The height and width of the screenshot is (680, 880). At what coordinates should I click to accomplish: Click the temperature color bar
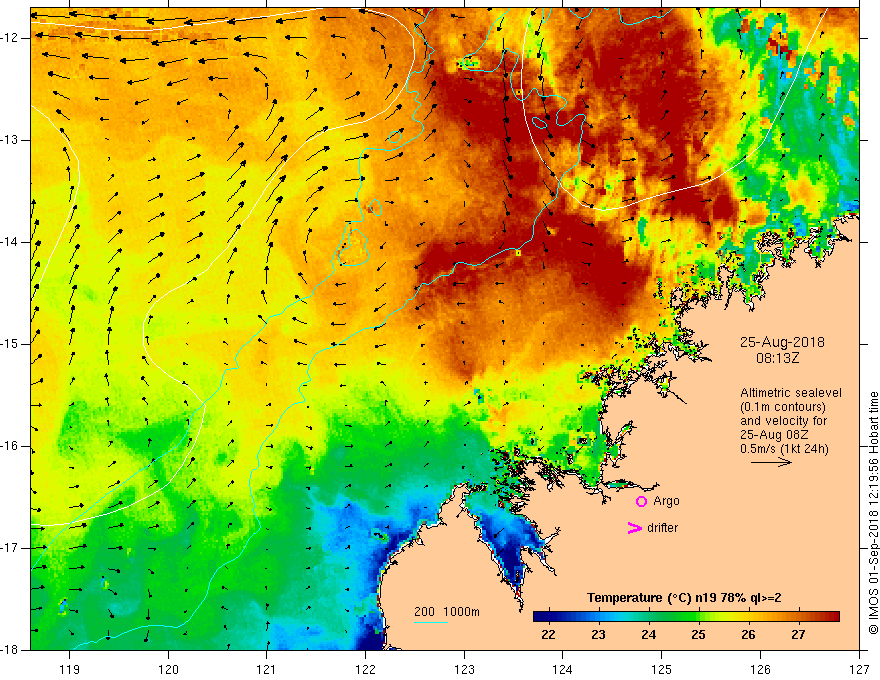tap(686, 616)
